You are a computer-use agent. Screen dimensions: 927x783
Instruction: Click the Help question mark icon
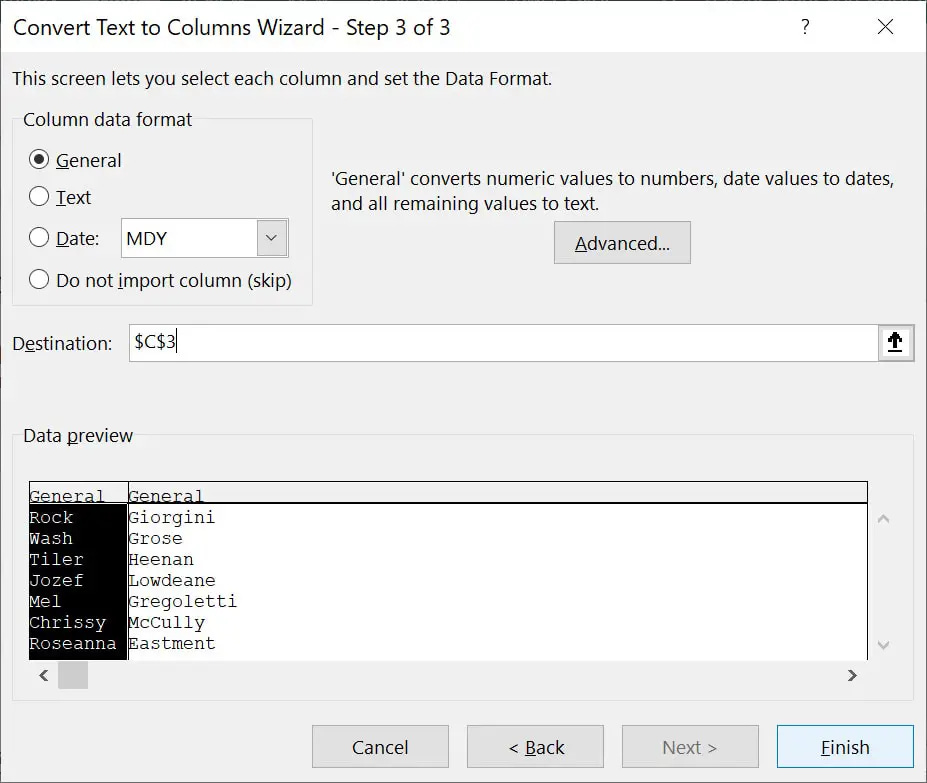(x=805, y=28)
